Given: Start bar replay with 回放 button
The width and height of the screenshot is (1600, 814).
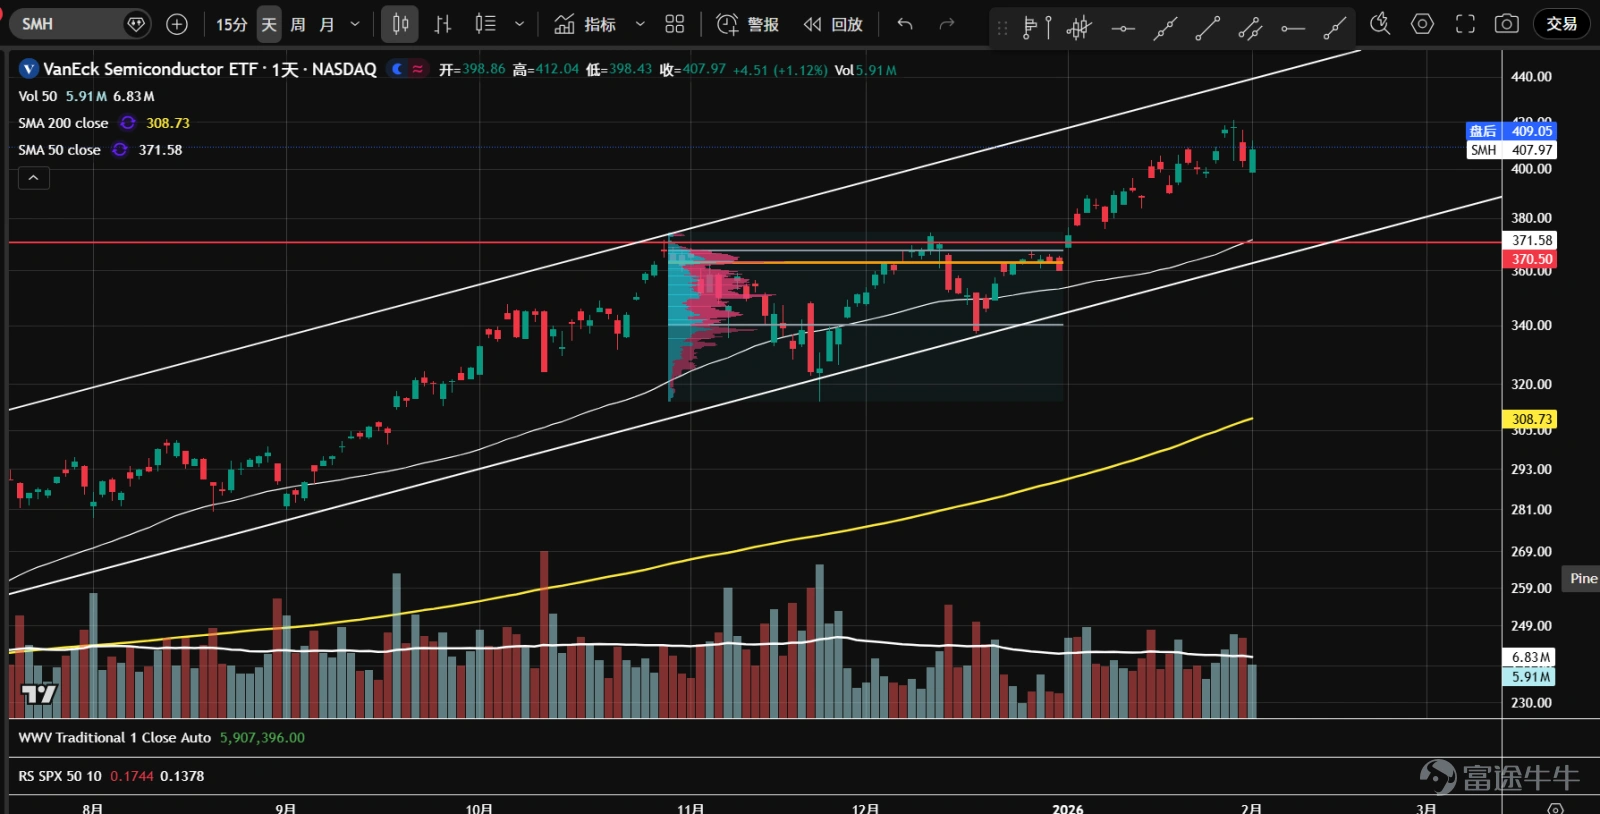Looking at the screenshot, I should point(833,24).
